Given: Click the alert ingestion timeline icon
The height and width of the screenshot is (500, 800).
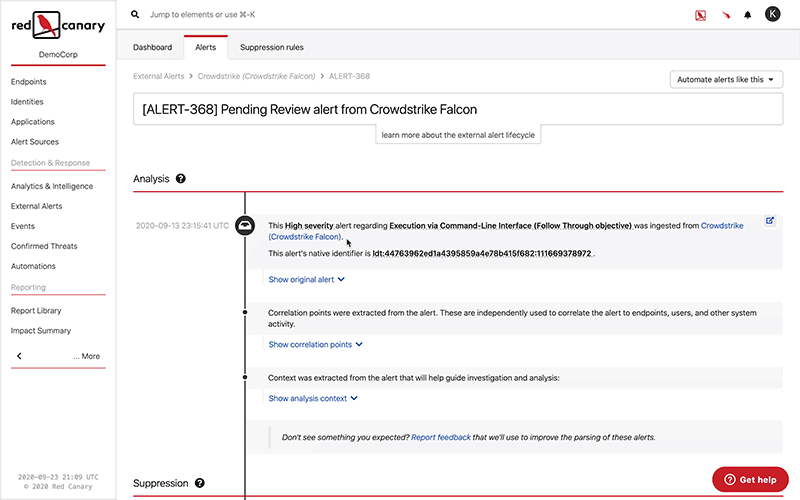Looking at the screenshot, I should (x=245, y=225).
